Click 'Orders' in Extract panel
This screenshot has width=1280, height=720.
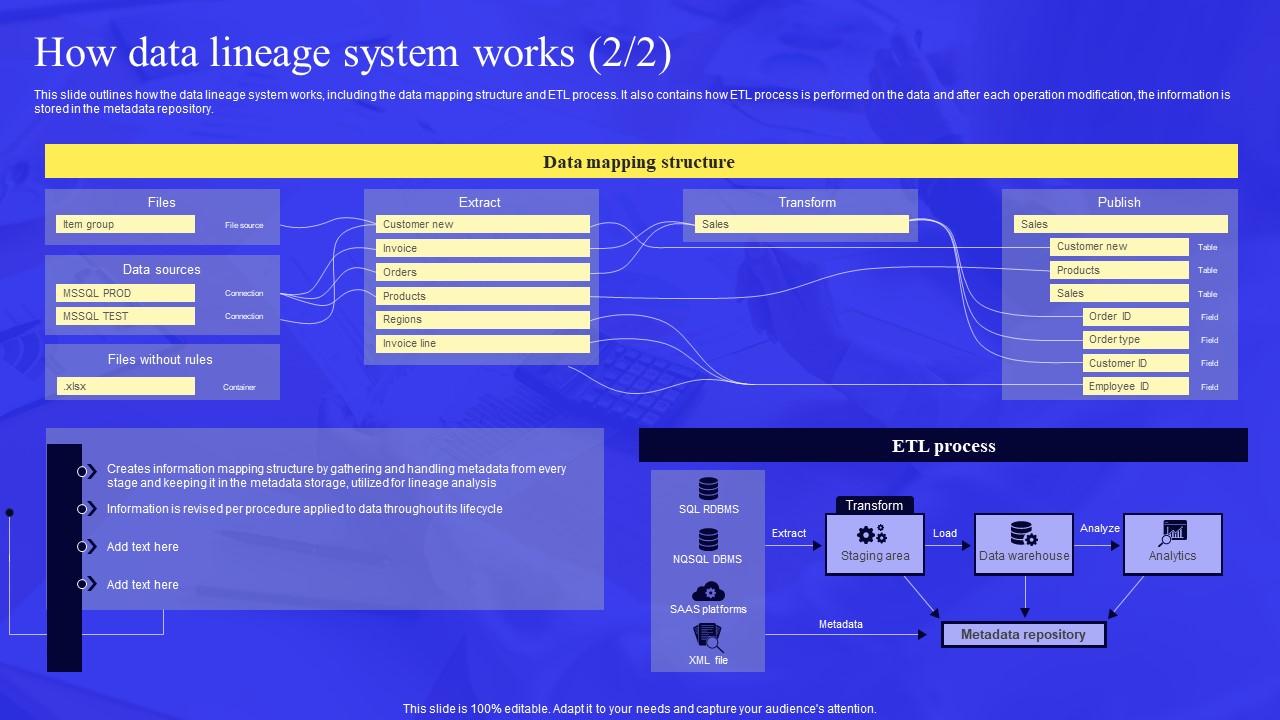coord(483,272)
